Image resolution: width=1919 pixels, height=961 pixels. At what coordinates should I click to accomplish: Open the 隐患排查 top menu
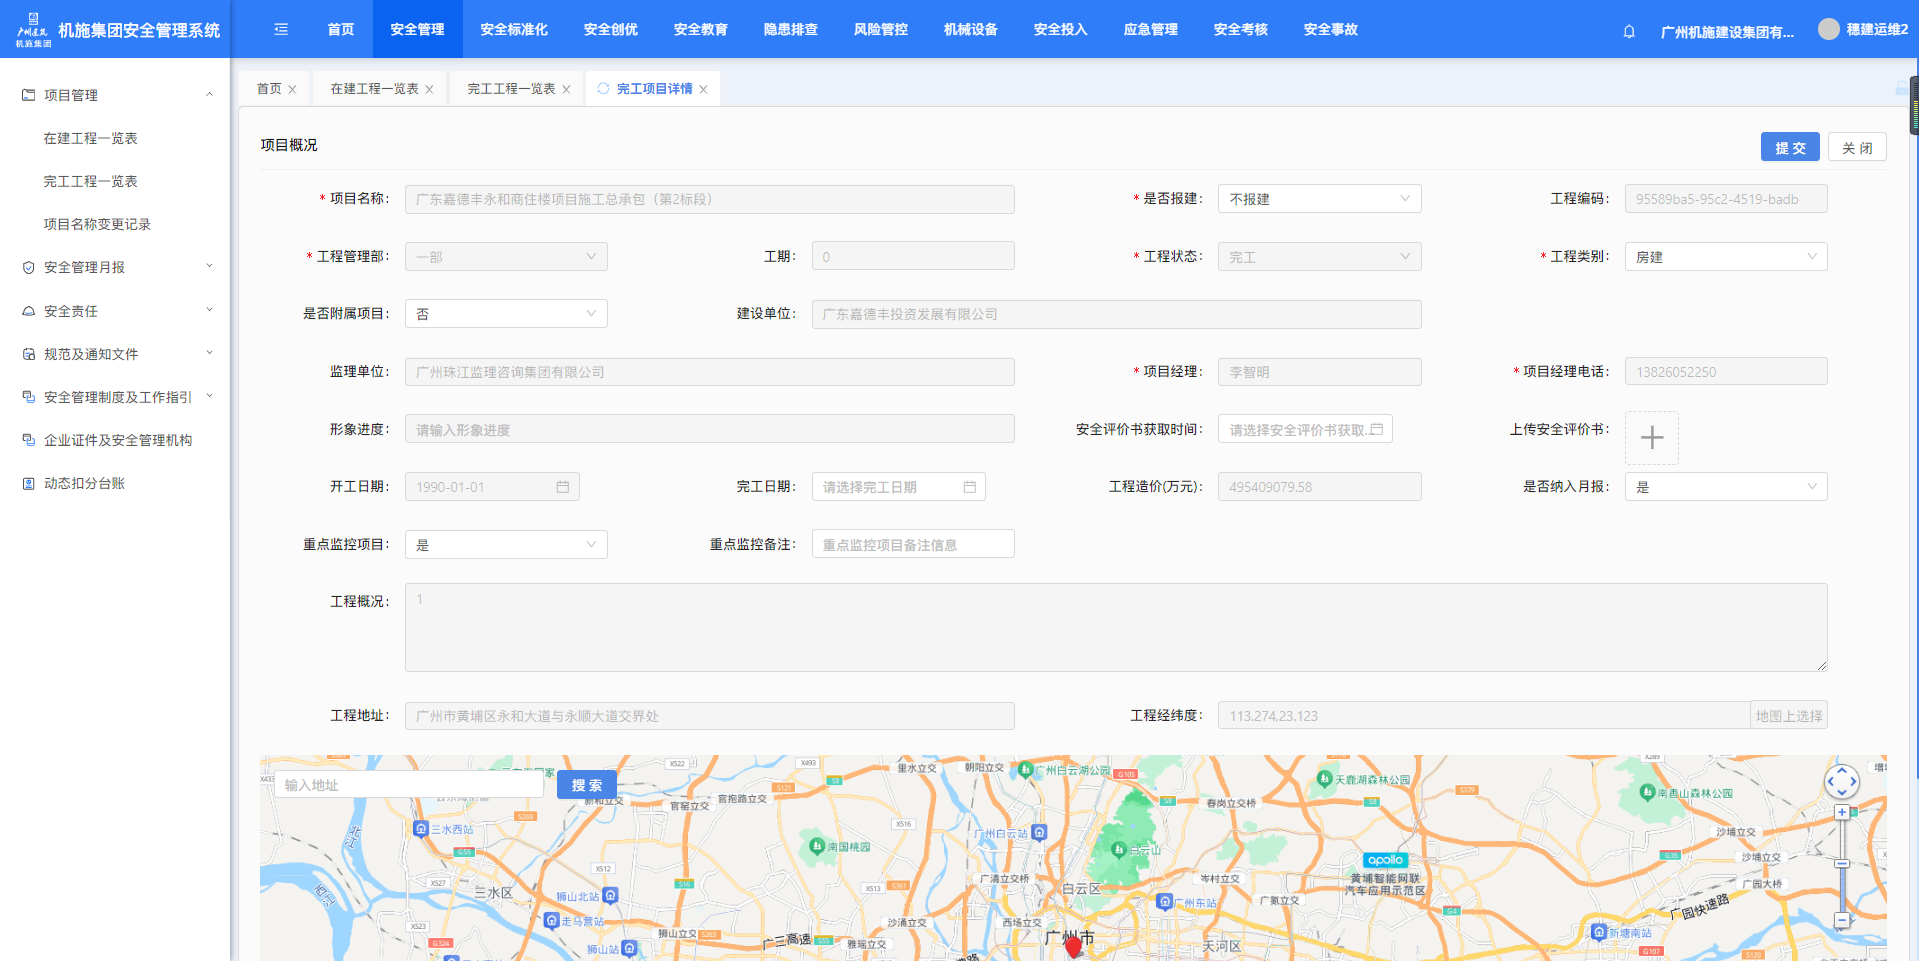point(790,30)
